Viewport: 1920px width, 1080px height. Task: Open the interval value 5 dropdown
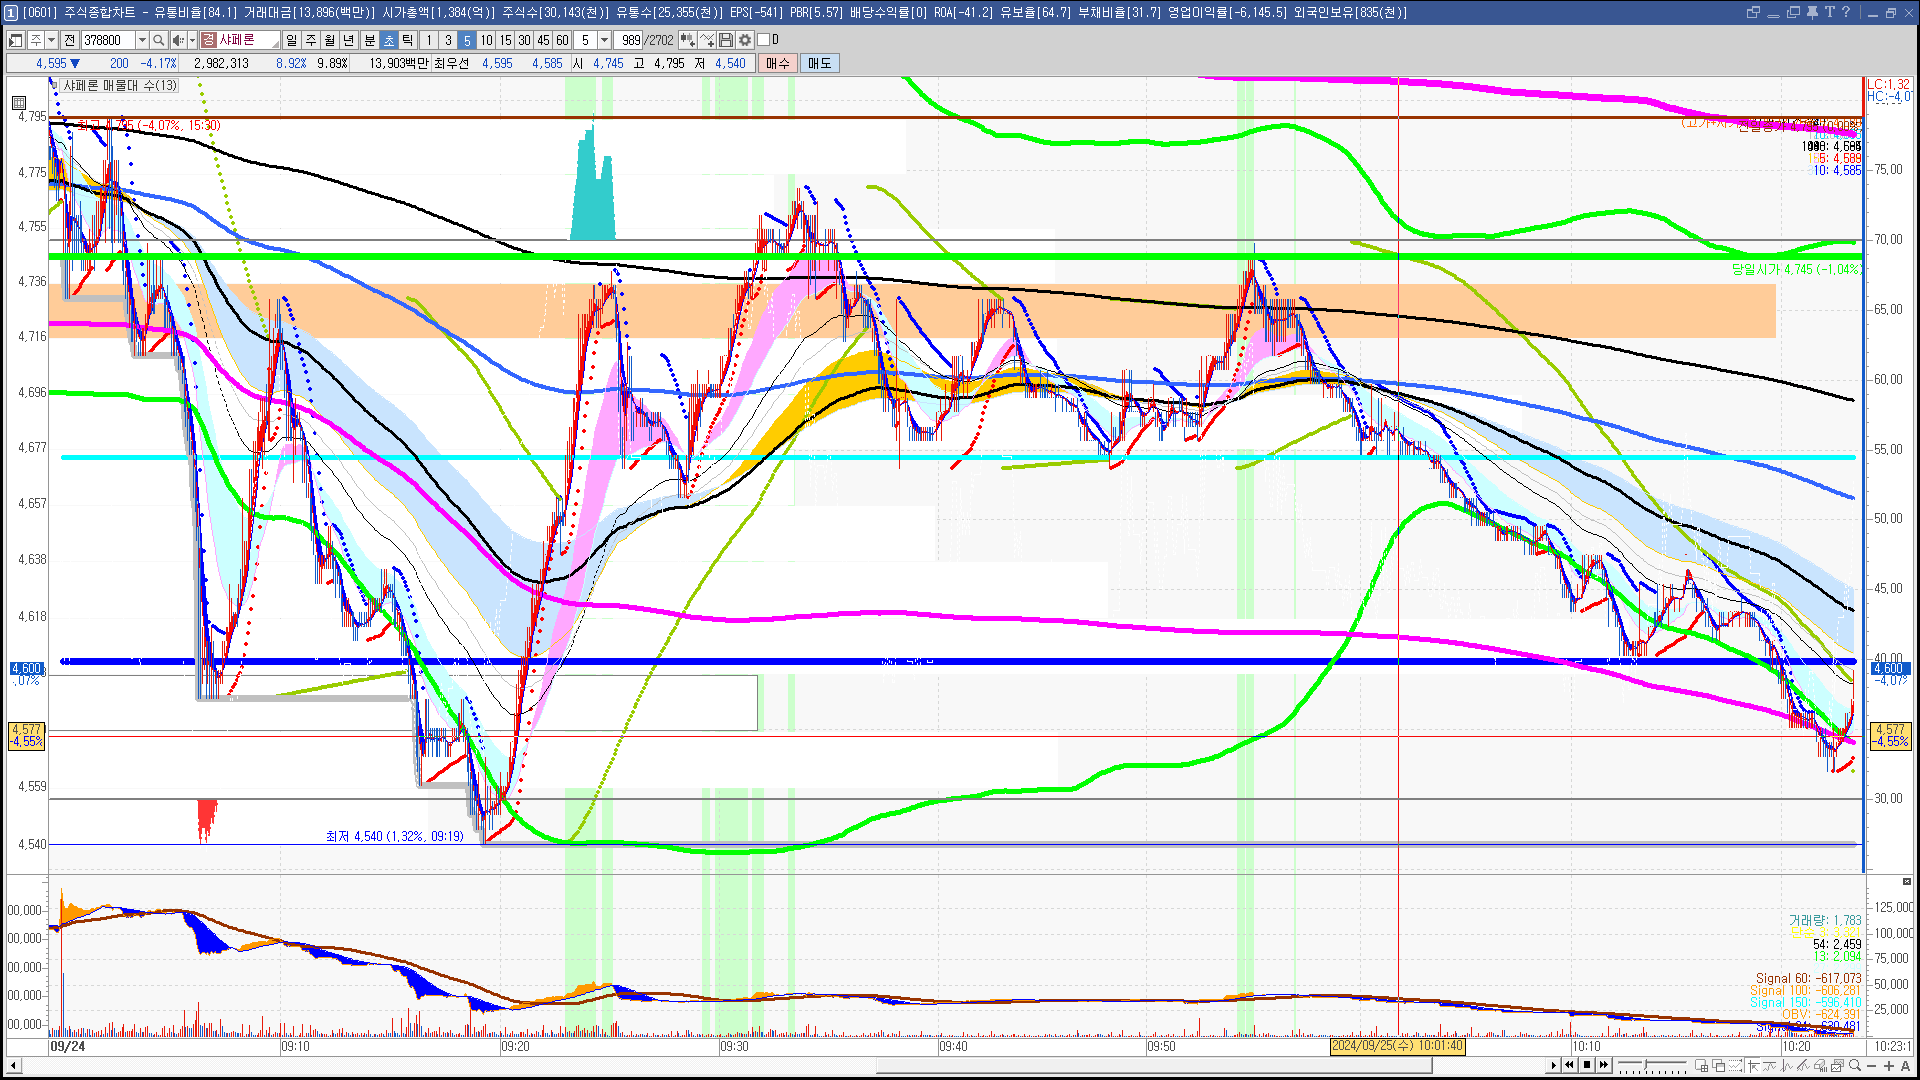(x=604, y=40)
